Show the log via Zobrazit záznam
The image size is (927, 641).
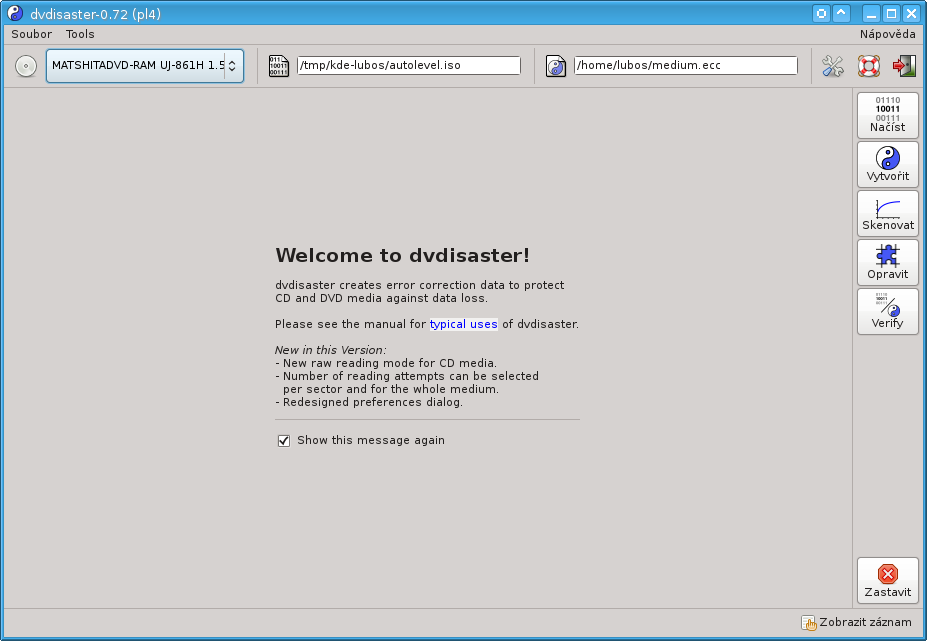coord(857,622)
